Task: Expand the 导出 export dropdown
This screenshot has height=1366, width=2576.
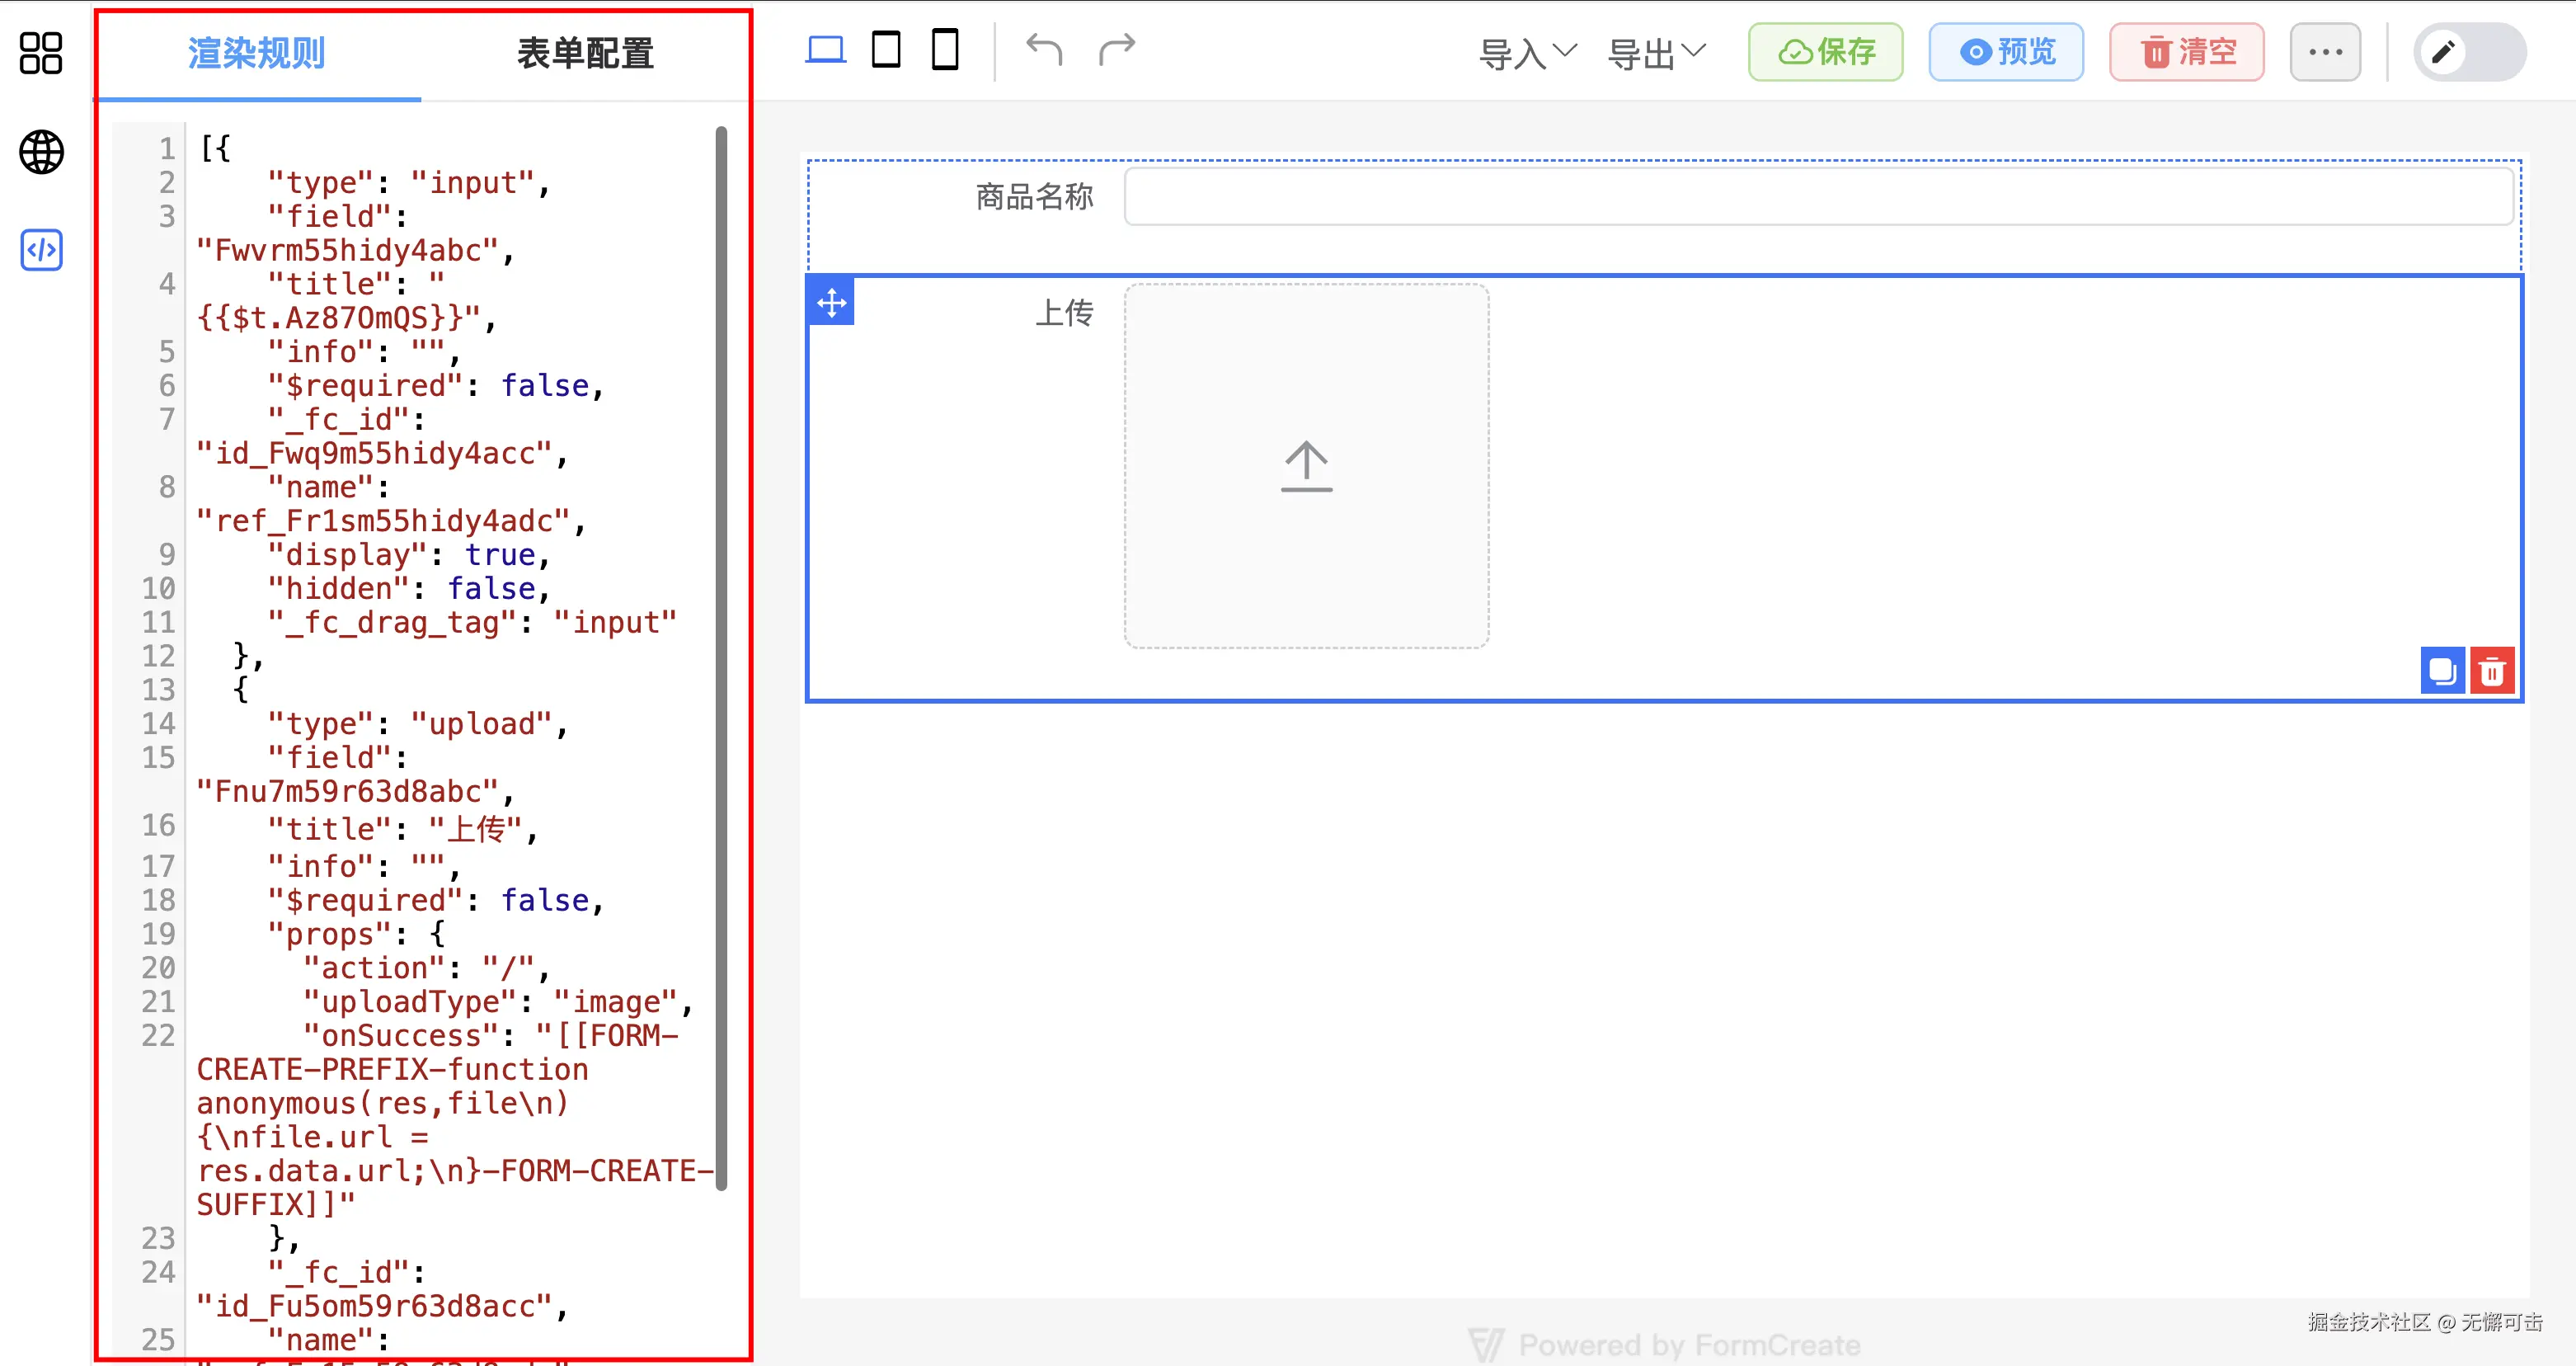Action: point(1656,53)
